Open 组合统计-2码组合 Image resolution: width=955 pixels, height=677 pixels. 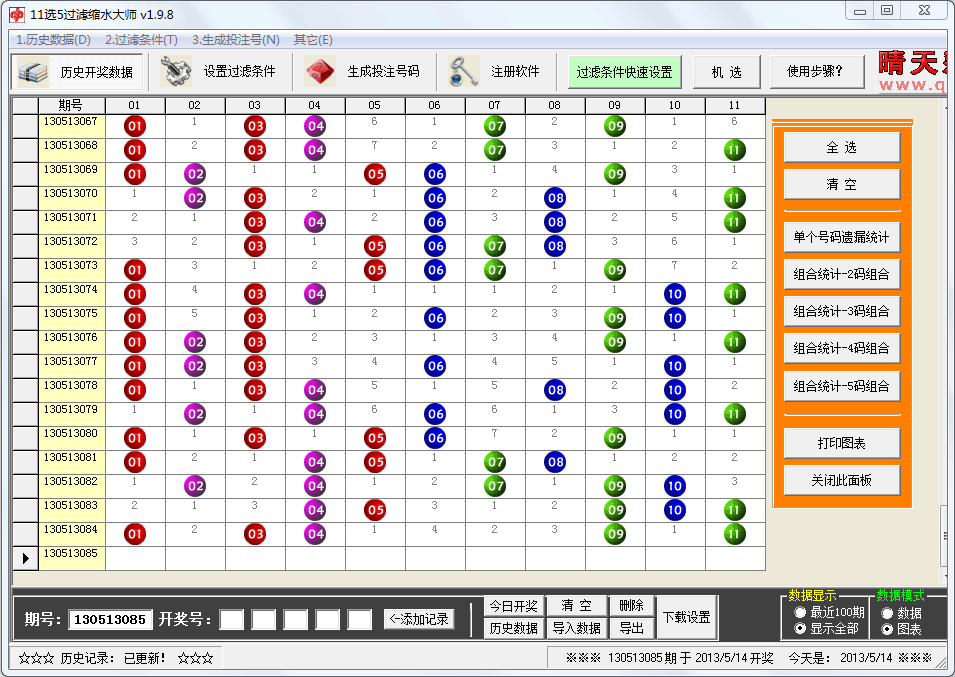pyautogui.click(x=841, y=274)
